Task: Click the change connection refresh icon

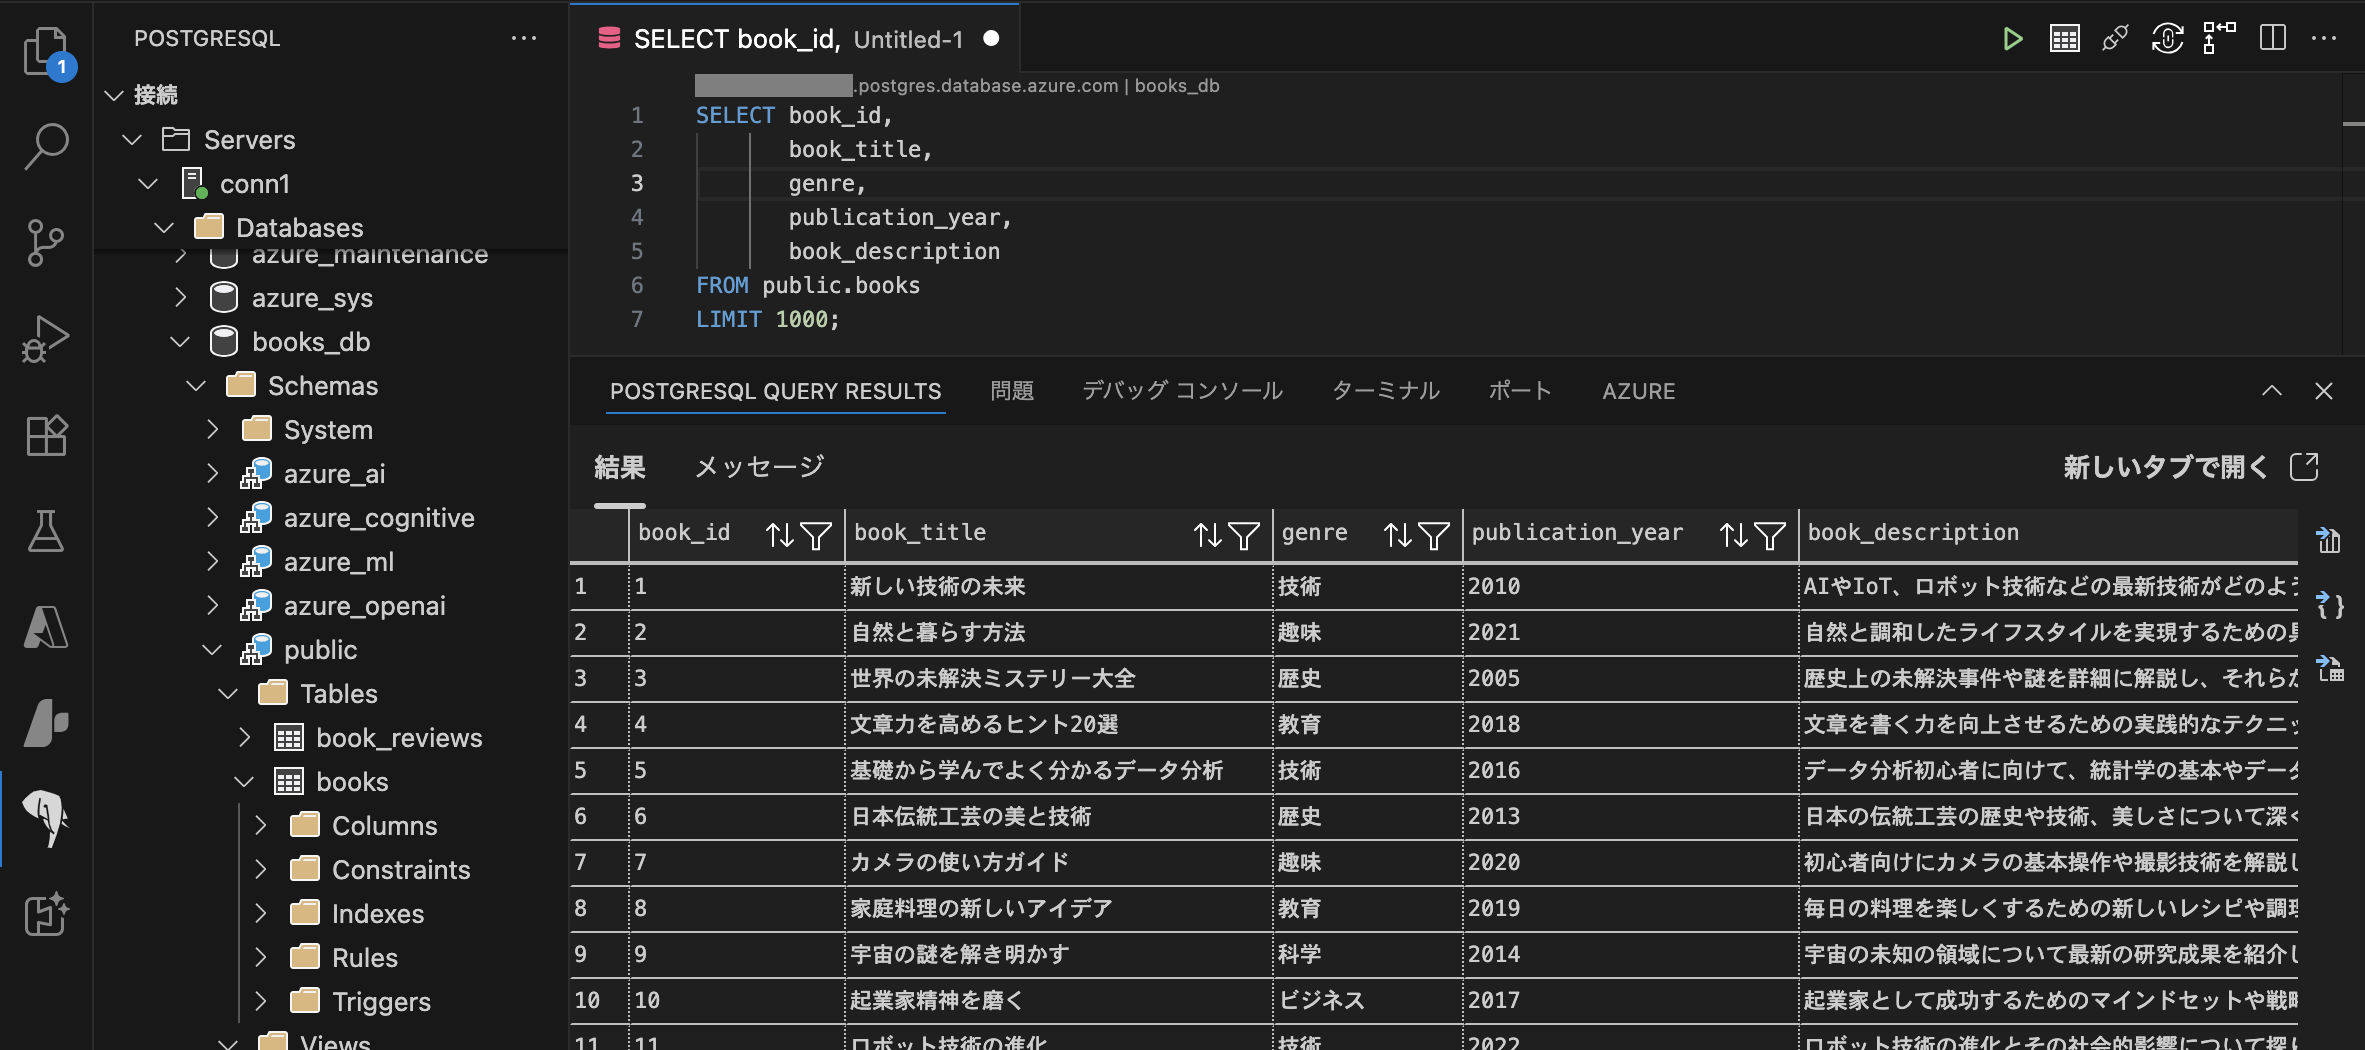Action: [2167, 39]
